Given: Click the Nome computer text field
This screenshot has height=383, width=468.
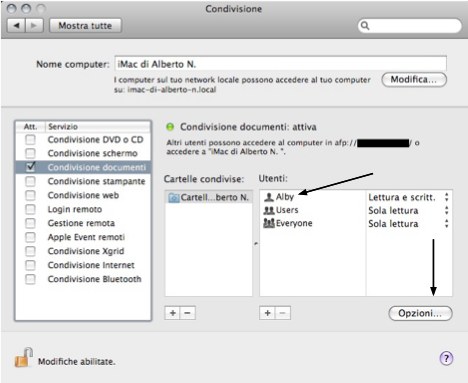Looking at the screenshot, I should 280,64.
